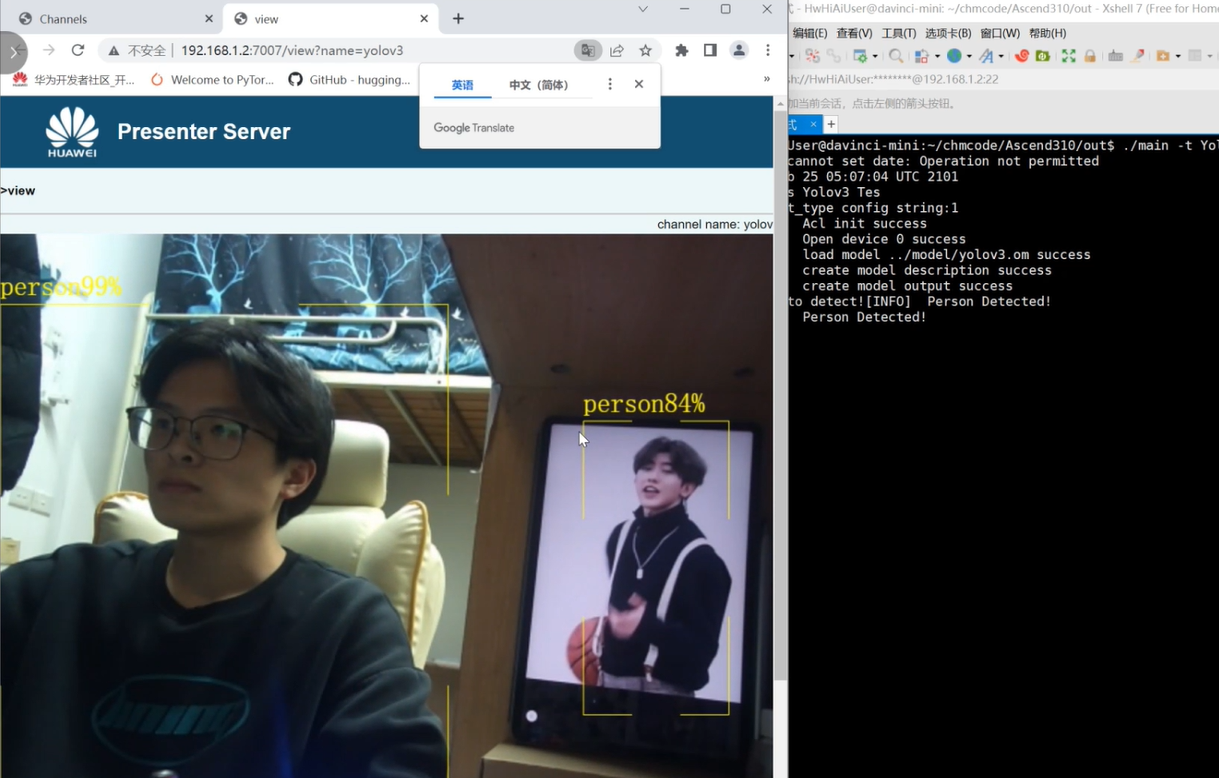Open 华为开发者社区 bookmark
Image resolution: width=1219 pixels, height=778 pixels.
coord(74,79)
